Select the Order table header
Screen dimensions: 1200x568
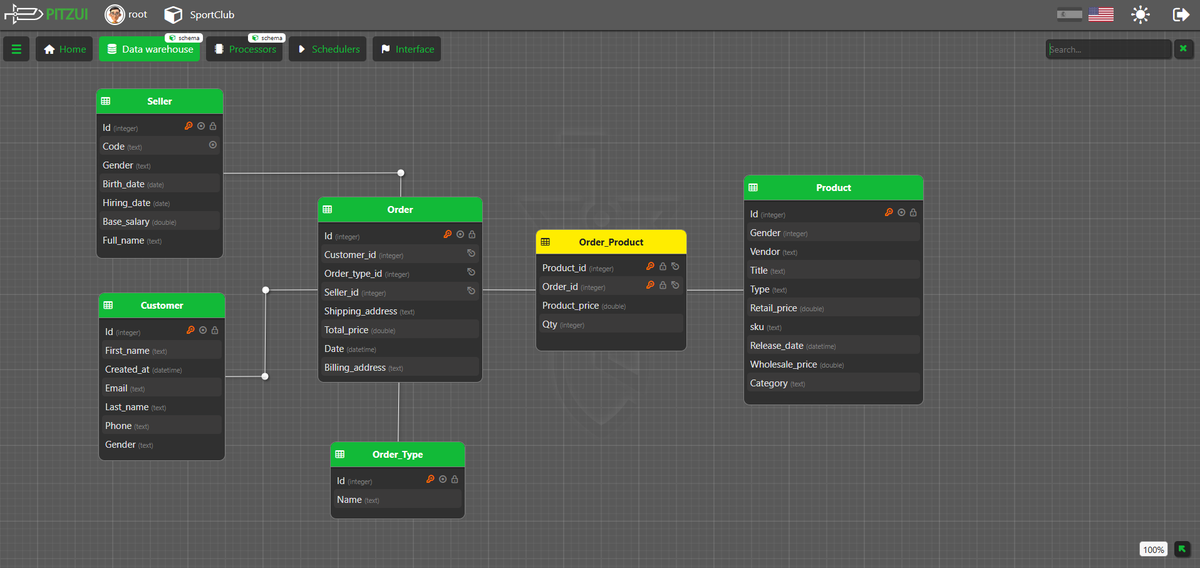tap(400, 210)
